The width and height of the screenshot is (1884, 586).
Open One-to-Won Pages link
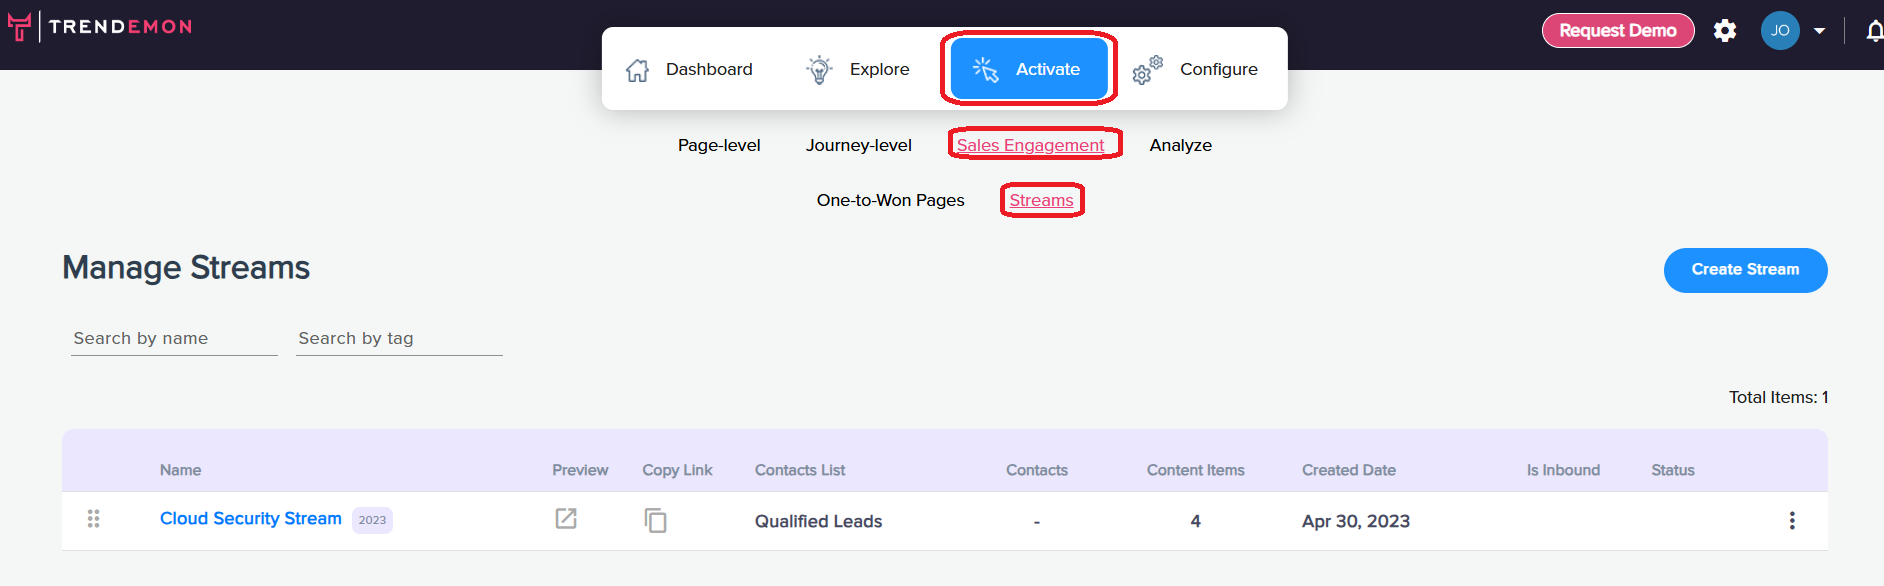tap(891, 200)
